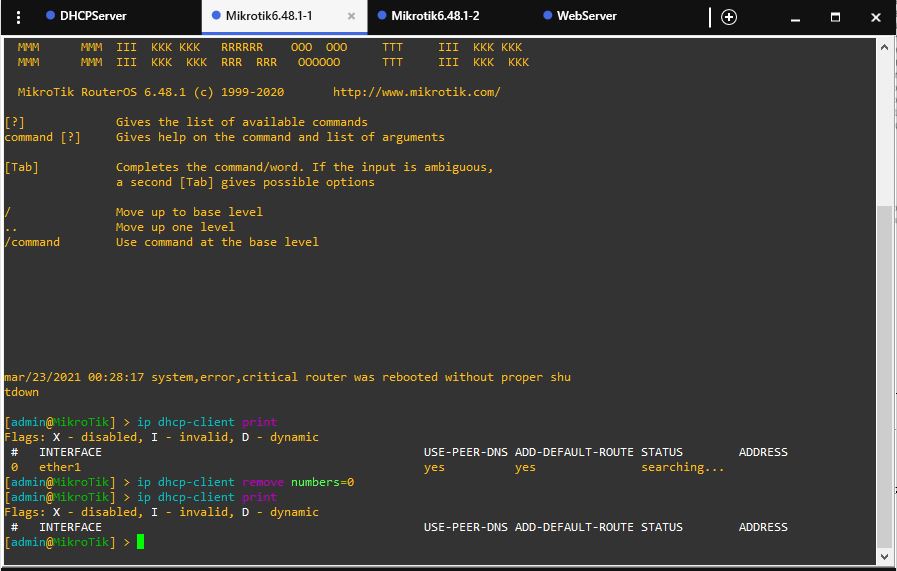Click 'Move up to base level' text
The width and height of the screenshot is (897, 571).
tap(189, 212)
